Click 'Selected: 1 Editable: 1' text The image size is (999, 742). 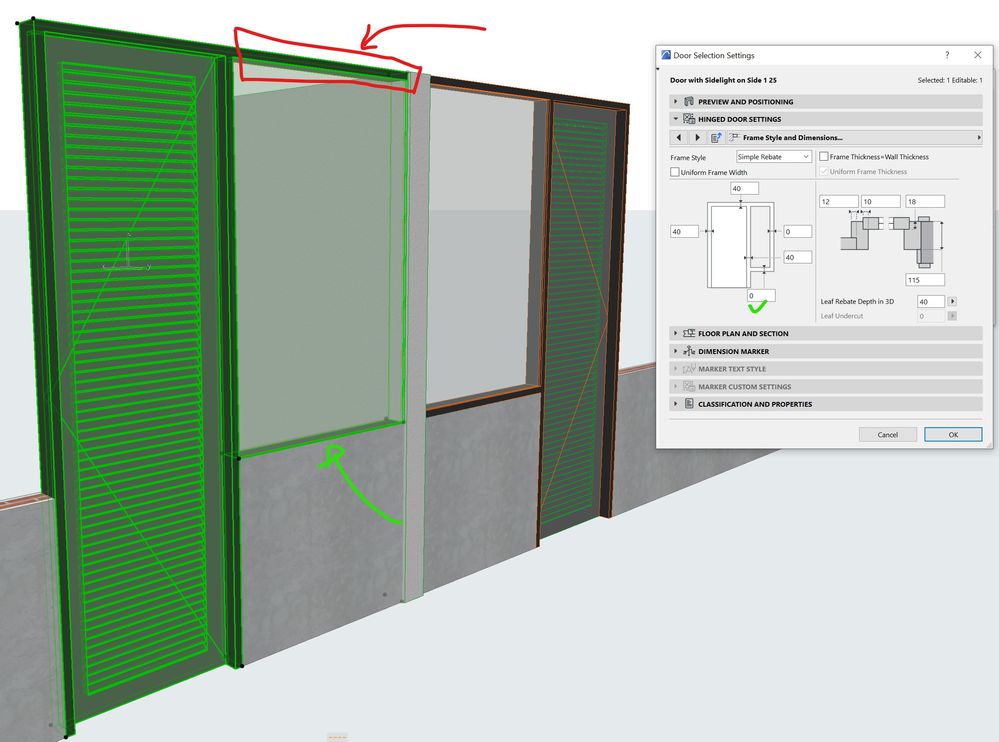(950, 80)
